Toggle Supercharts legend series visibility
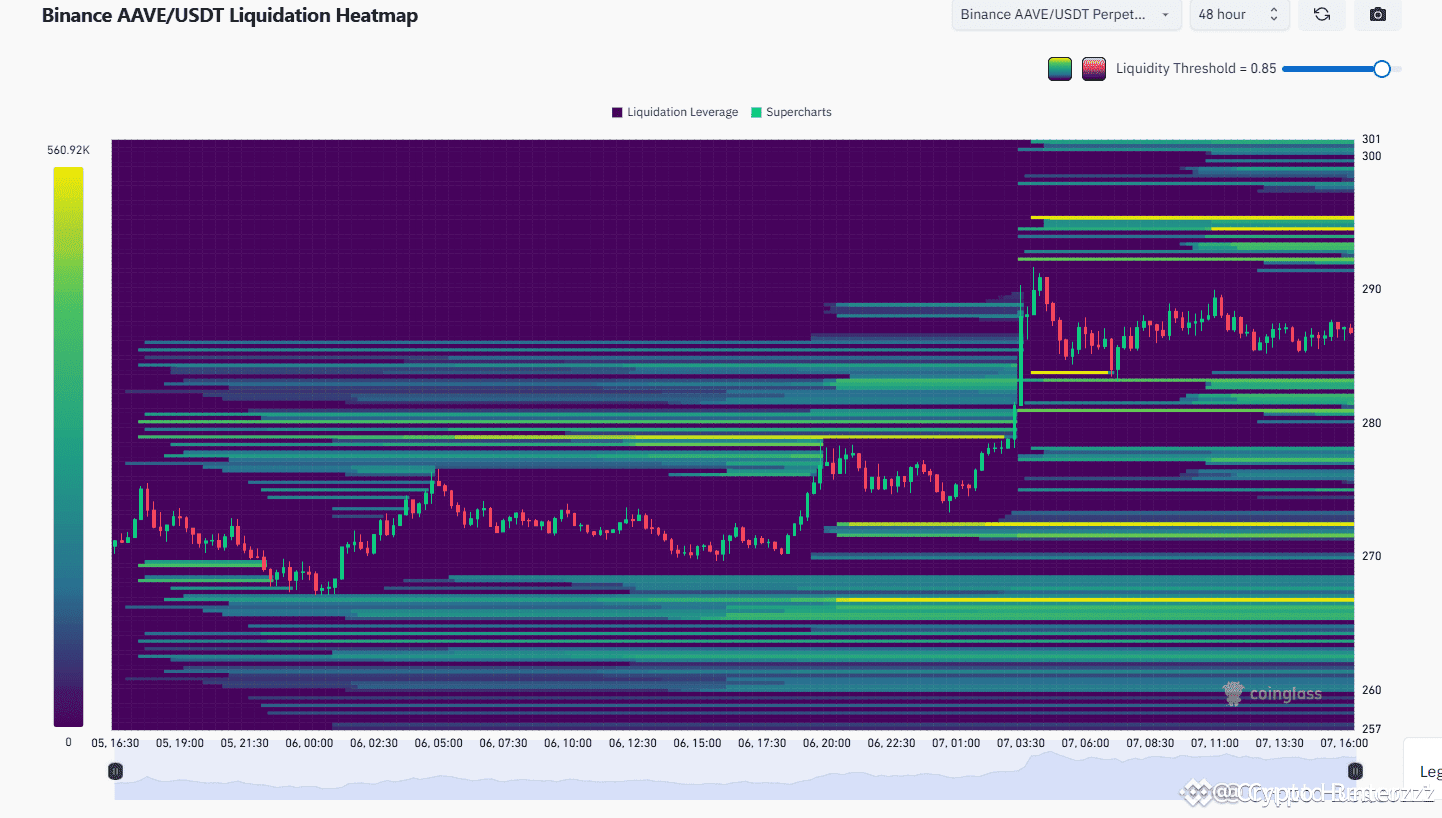Image resolution: width=1442 pixels, height=818 pixels. tap(791, 112)
